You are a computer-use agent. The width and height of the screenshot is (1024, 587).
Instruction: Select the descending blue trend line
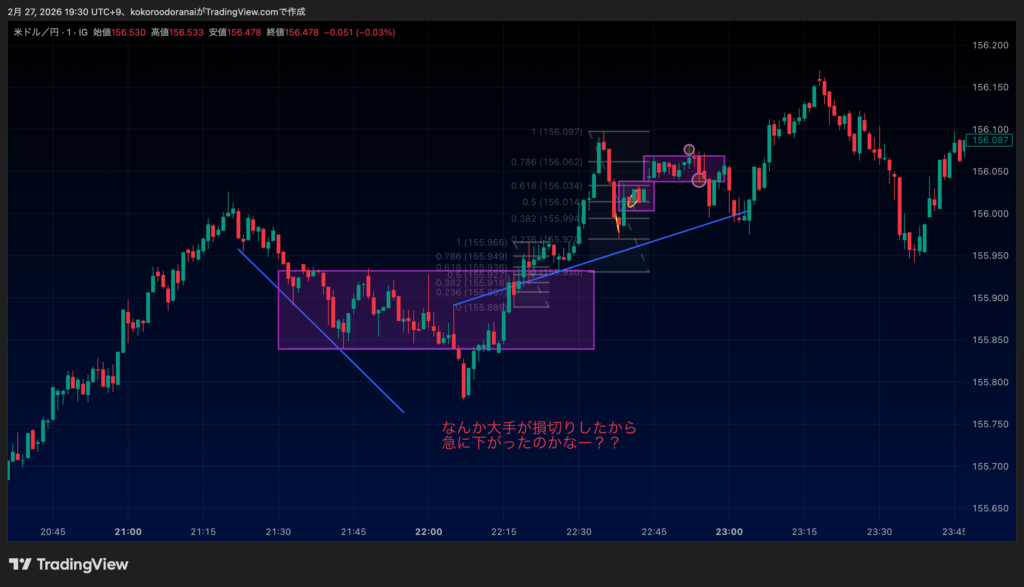point(320,330)
